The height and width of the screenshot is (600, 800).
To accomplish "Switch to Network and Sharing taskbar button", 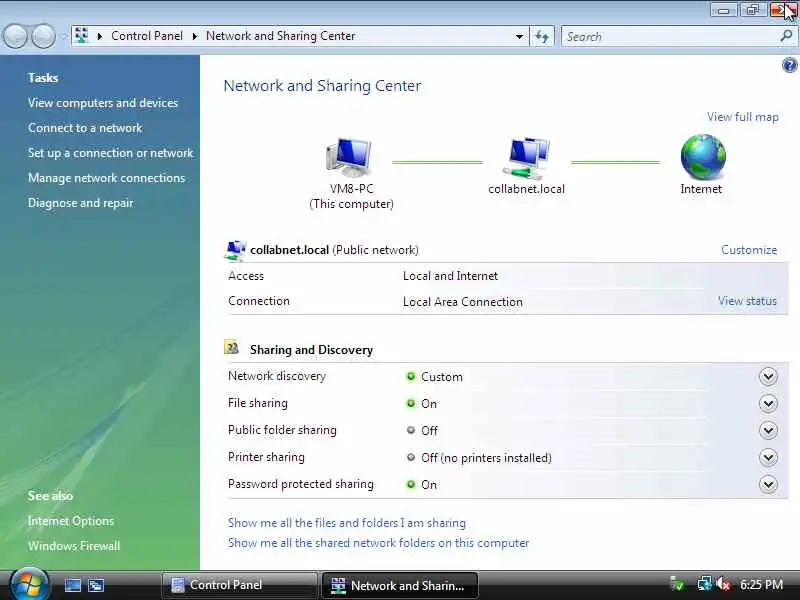I will [400, 585].
